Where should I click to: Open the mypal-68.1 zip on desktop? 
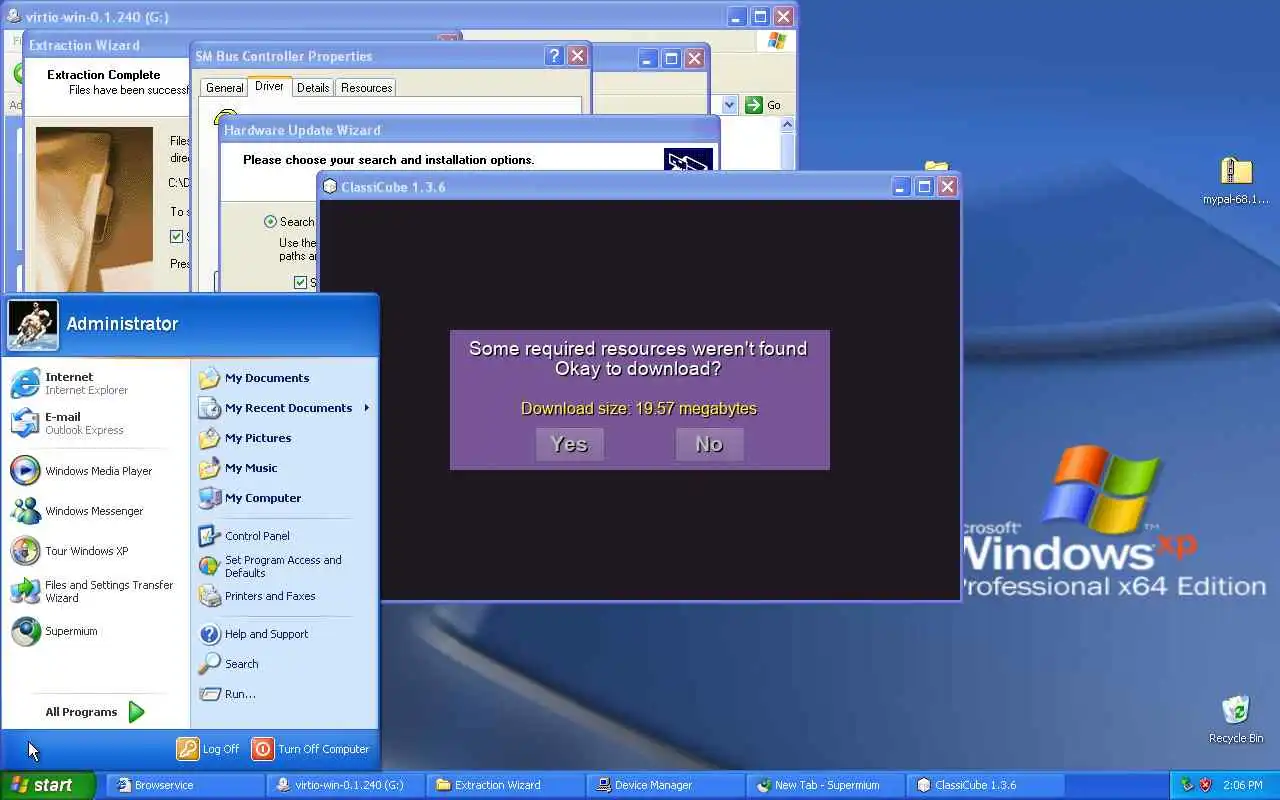click(x=1236, y=180)
